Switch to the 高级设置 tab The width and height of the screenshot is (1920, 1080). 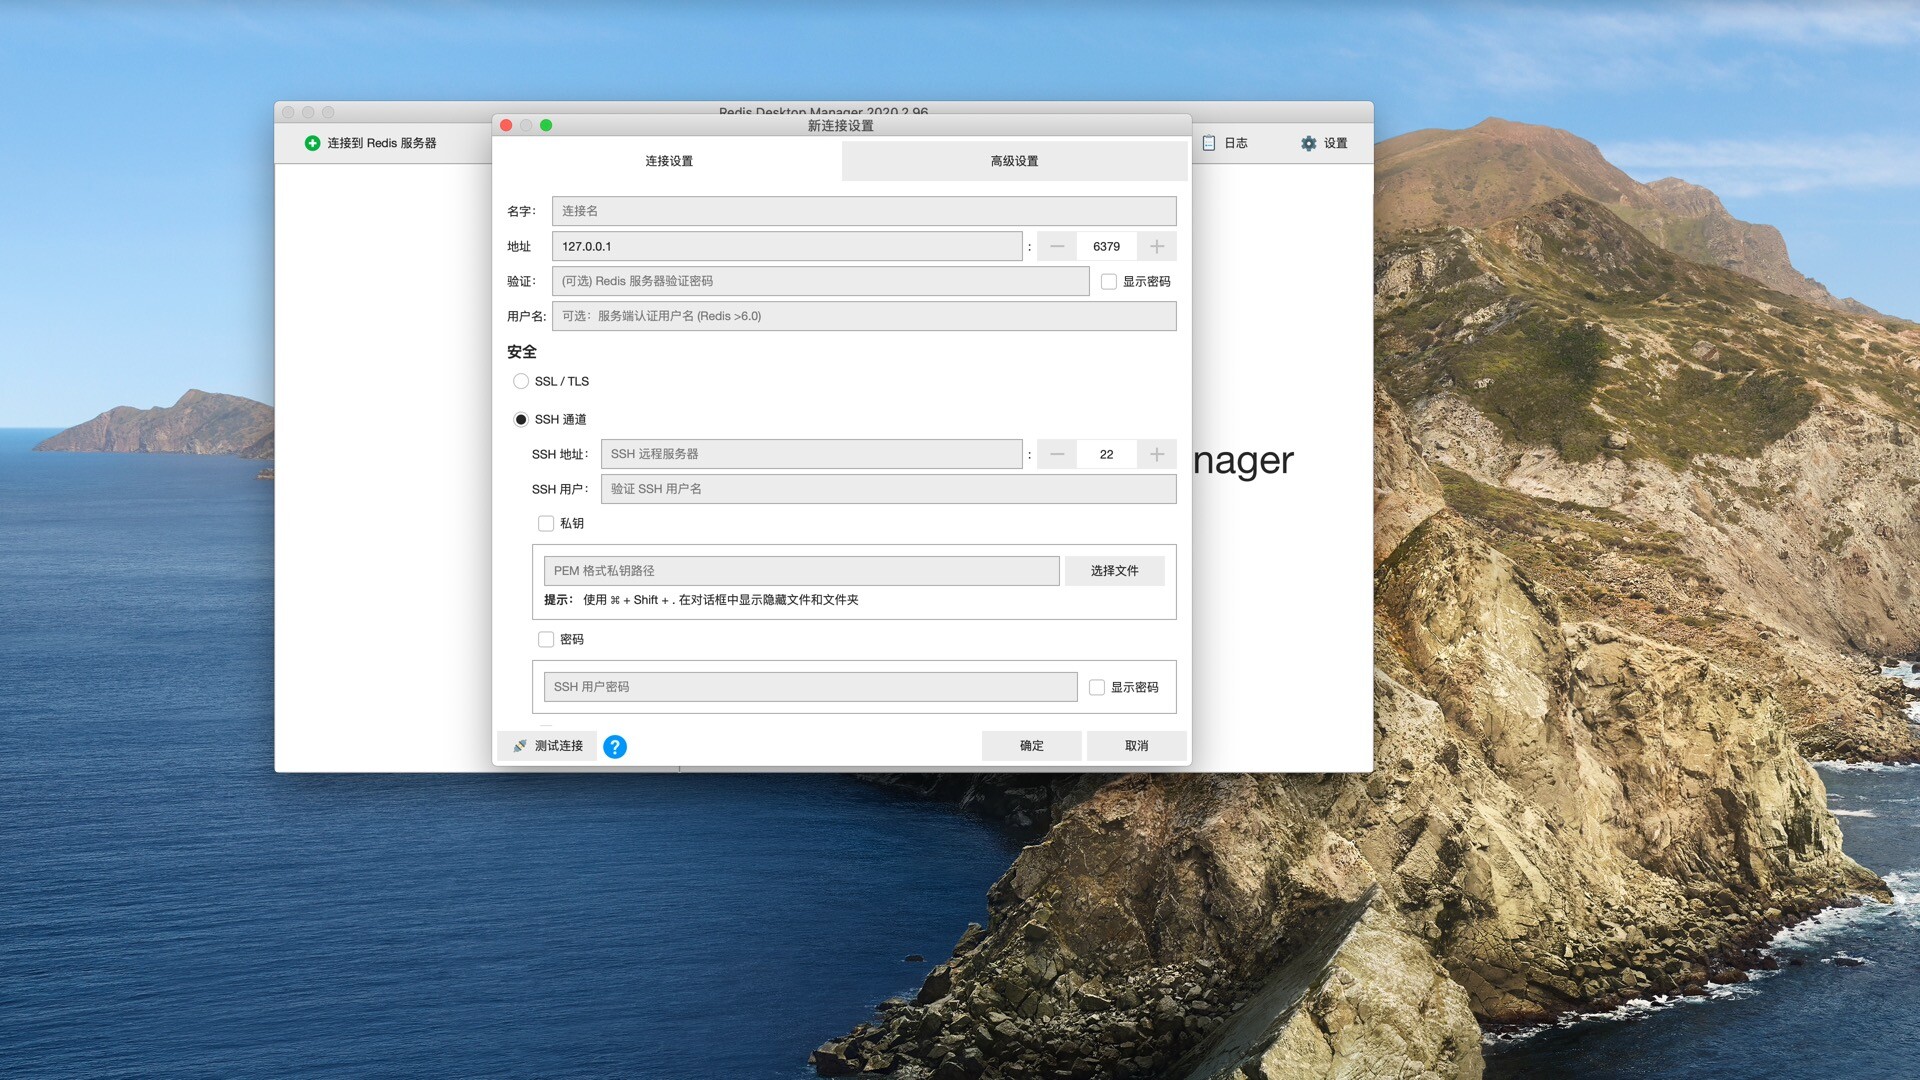(1014, 161)
